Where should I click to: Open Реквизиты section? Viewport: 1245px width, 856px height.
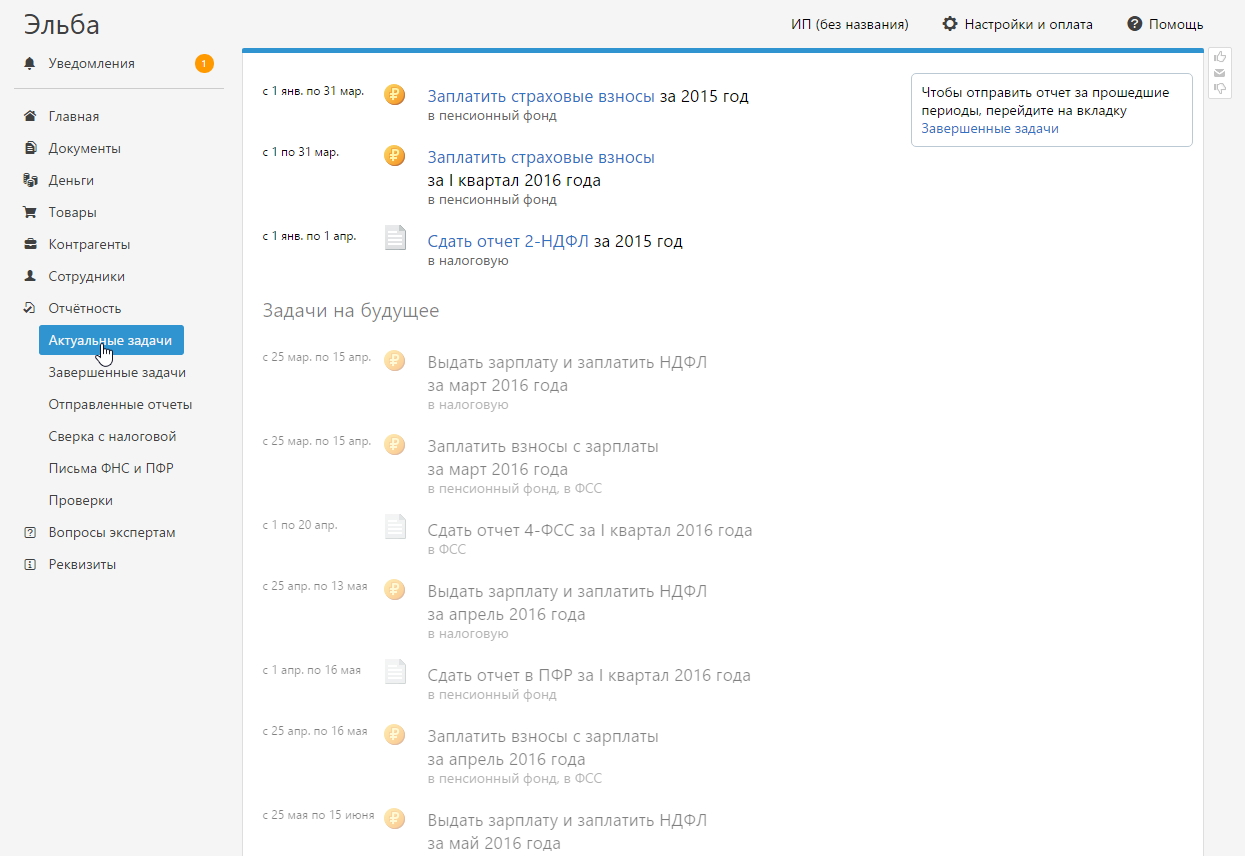[x=82, y=564]
